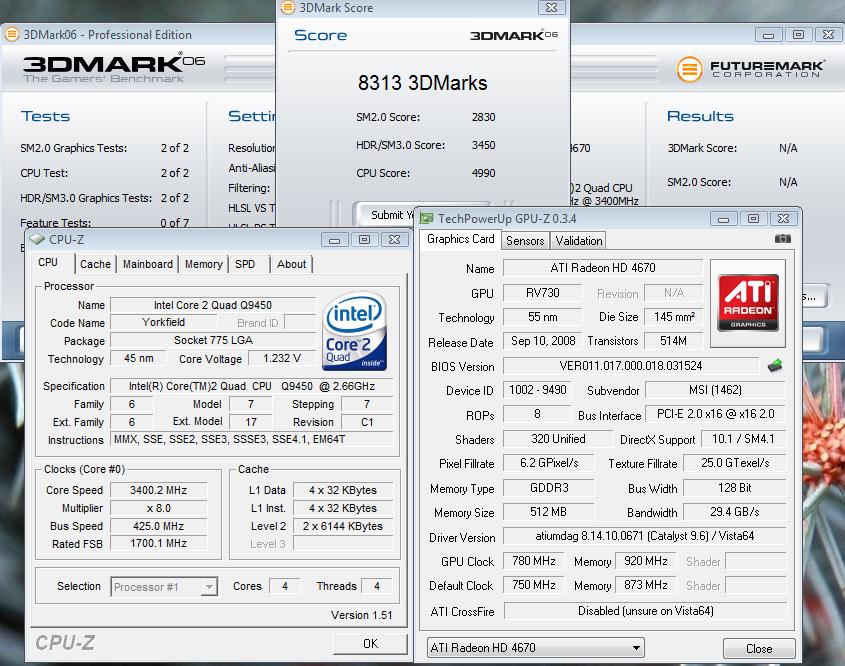The image size is (845, 666).
Task: Click the 8313 3DMarks score text
Action: point(422,83)
